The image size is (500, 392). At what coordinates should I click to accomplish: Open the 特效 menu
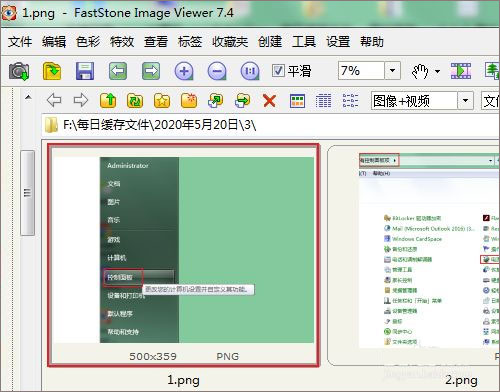click(x=122, y=42)
